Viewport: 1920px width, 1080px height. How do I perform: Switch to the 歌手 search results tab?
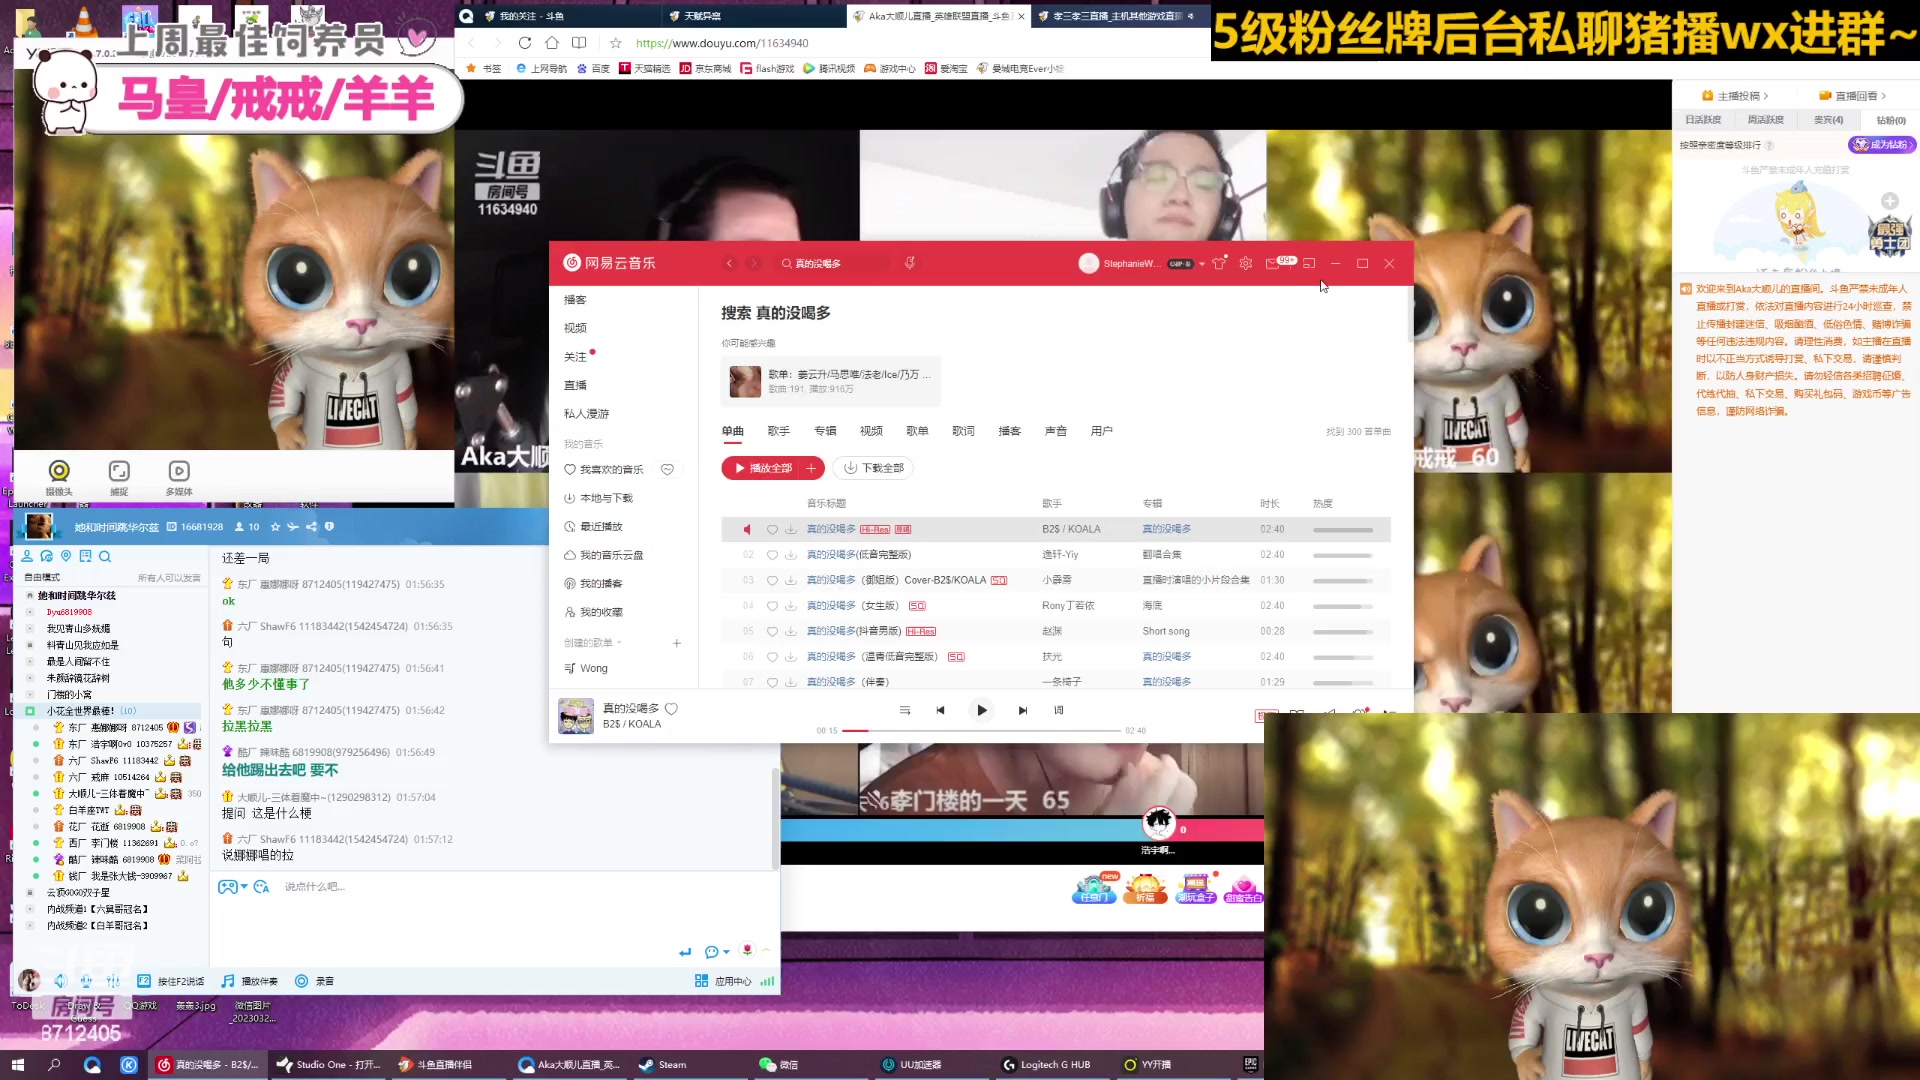tap(779, 430)
